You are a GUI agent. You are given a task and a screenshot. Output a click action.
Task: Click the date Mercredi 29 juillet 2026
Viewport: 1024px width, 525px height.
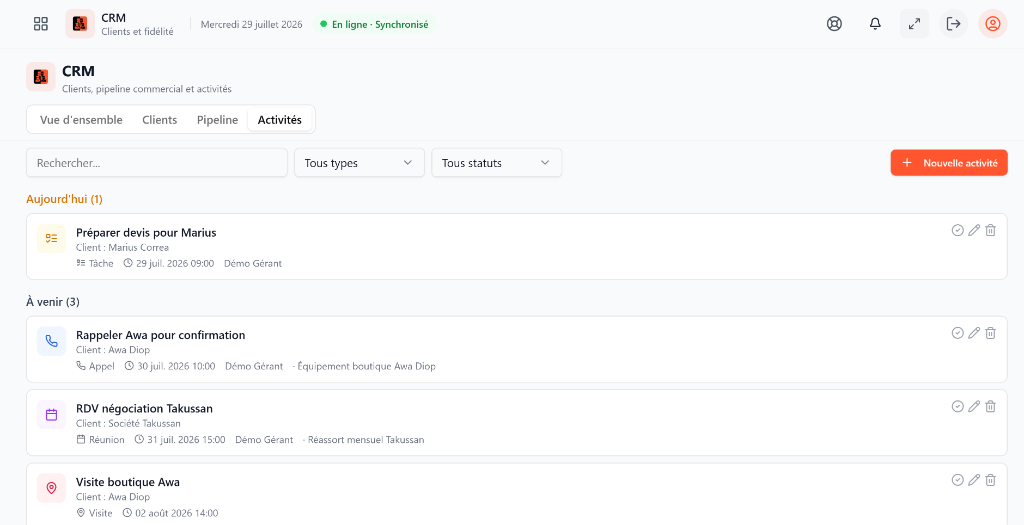[x=251, y=24]
